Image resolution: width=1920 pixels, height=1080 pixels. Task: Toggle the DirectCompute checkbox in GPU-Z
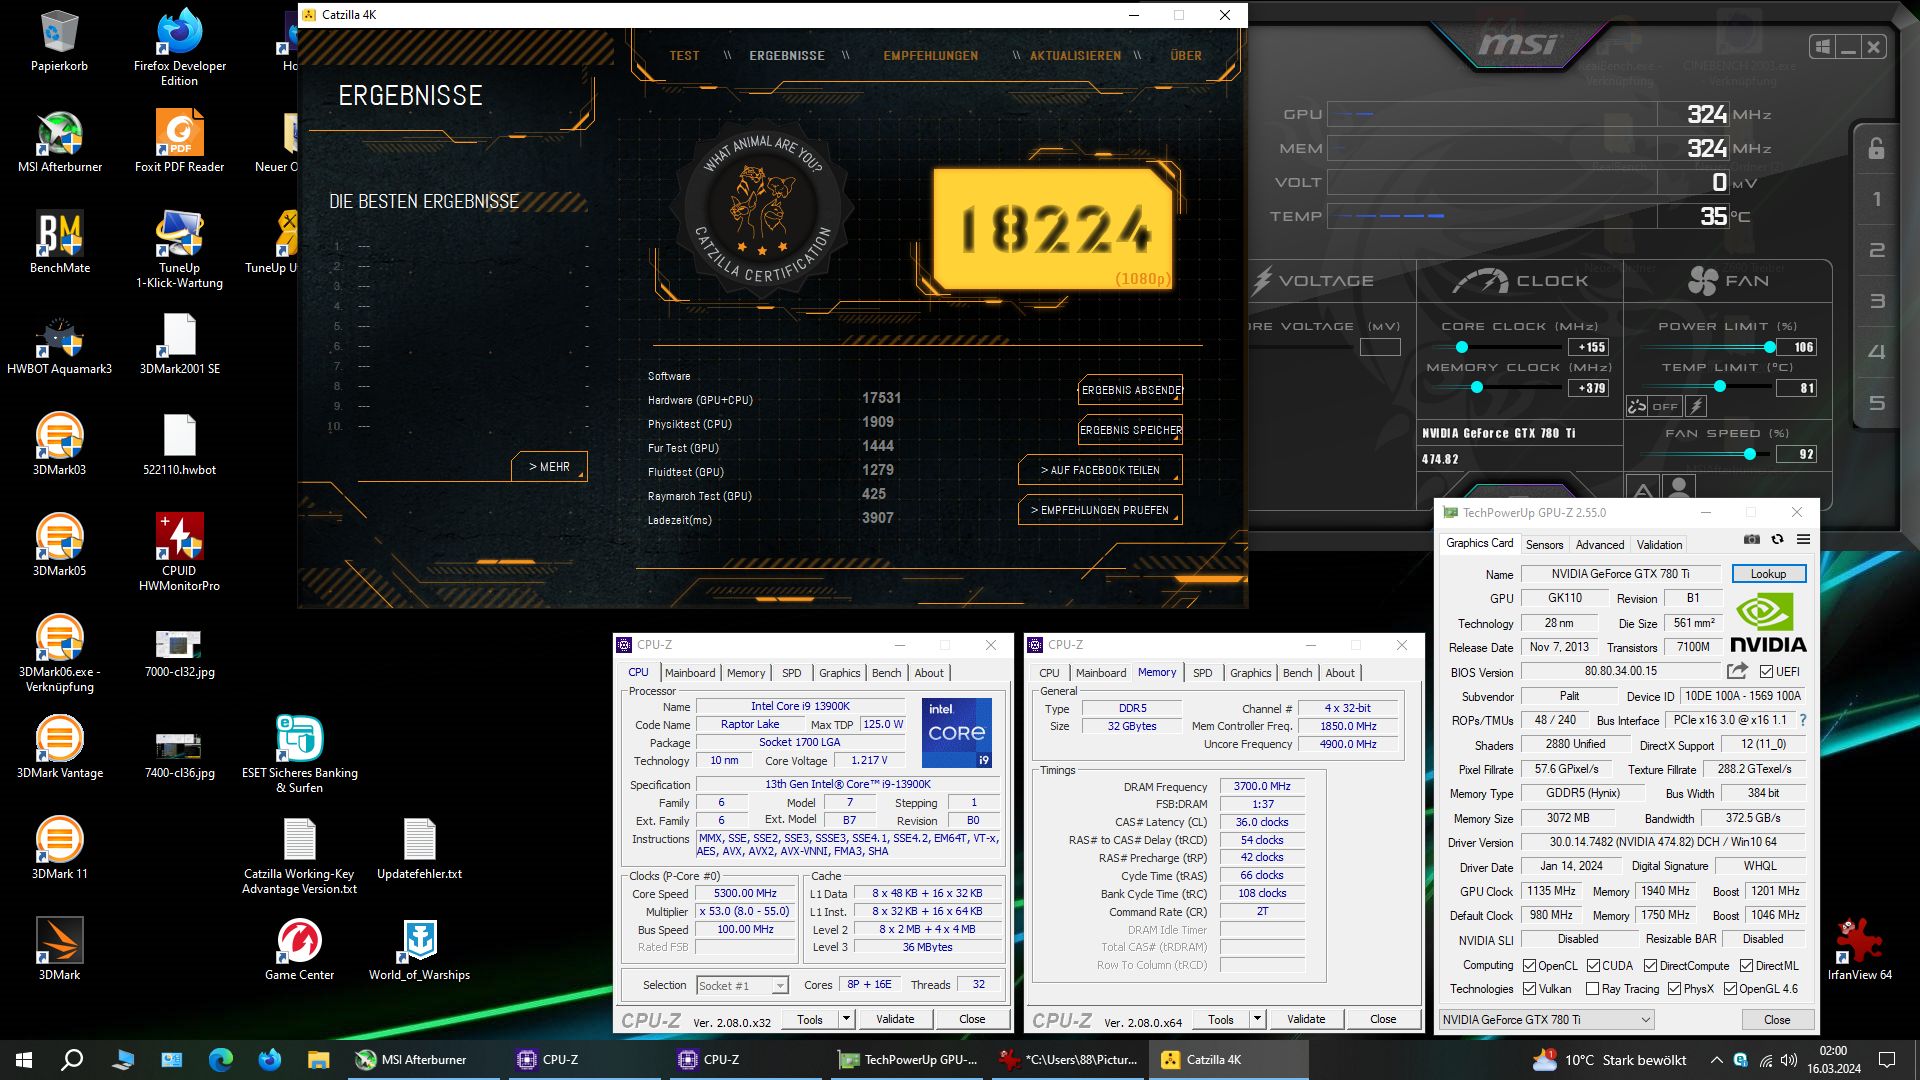tap(1650, 966)
